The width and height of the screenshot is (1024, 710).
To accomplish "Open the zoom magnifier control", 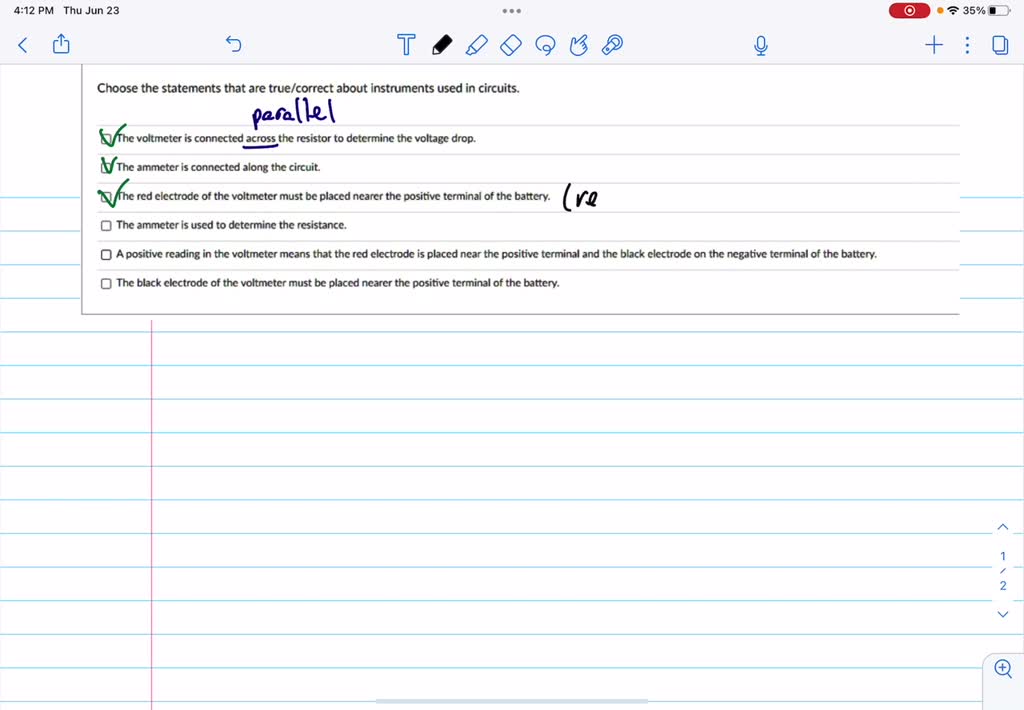I will pos(1002,668).
